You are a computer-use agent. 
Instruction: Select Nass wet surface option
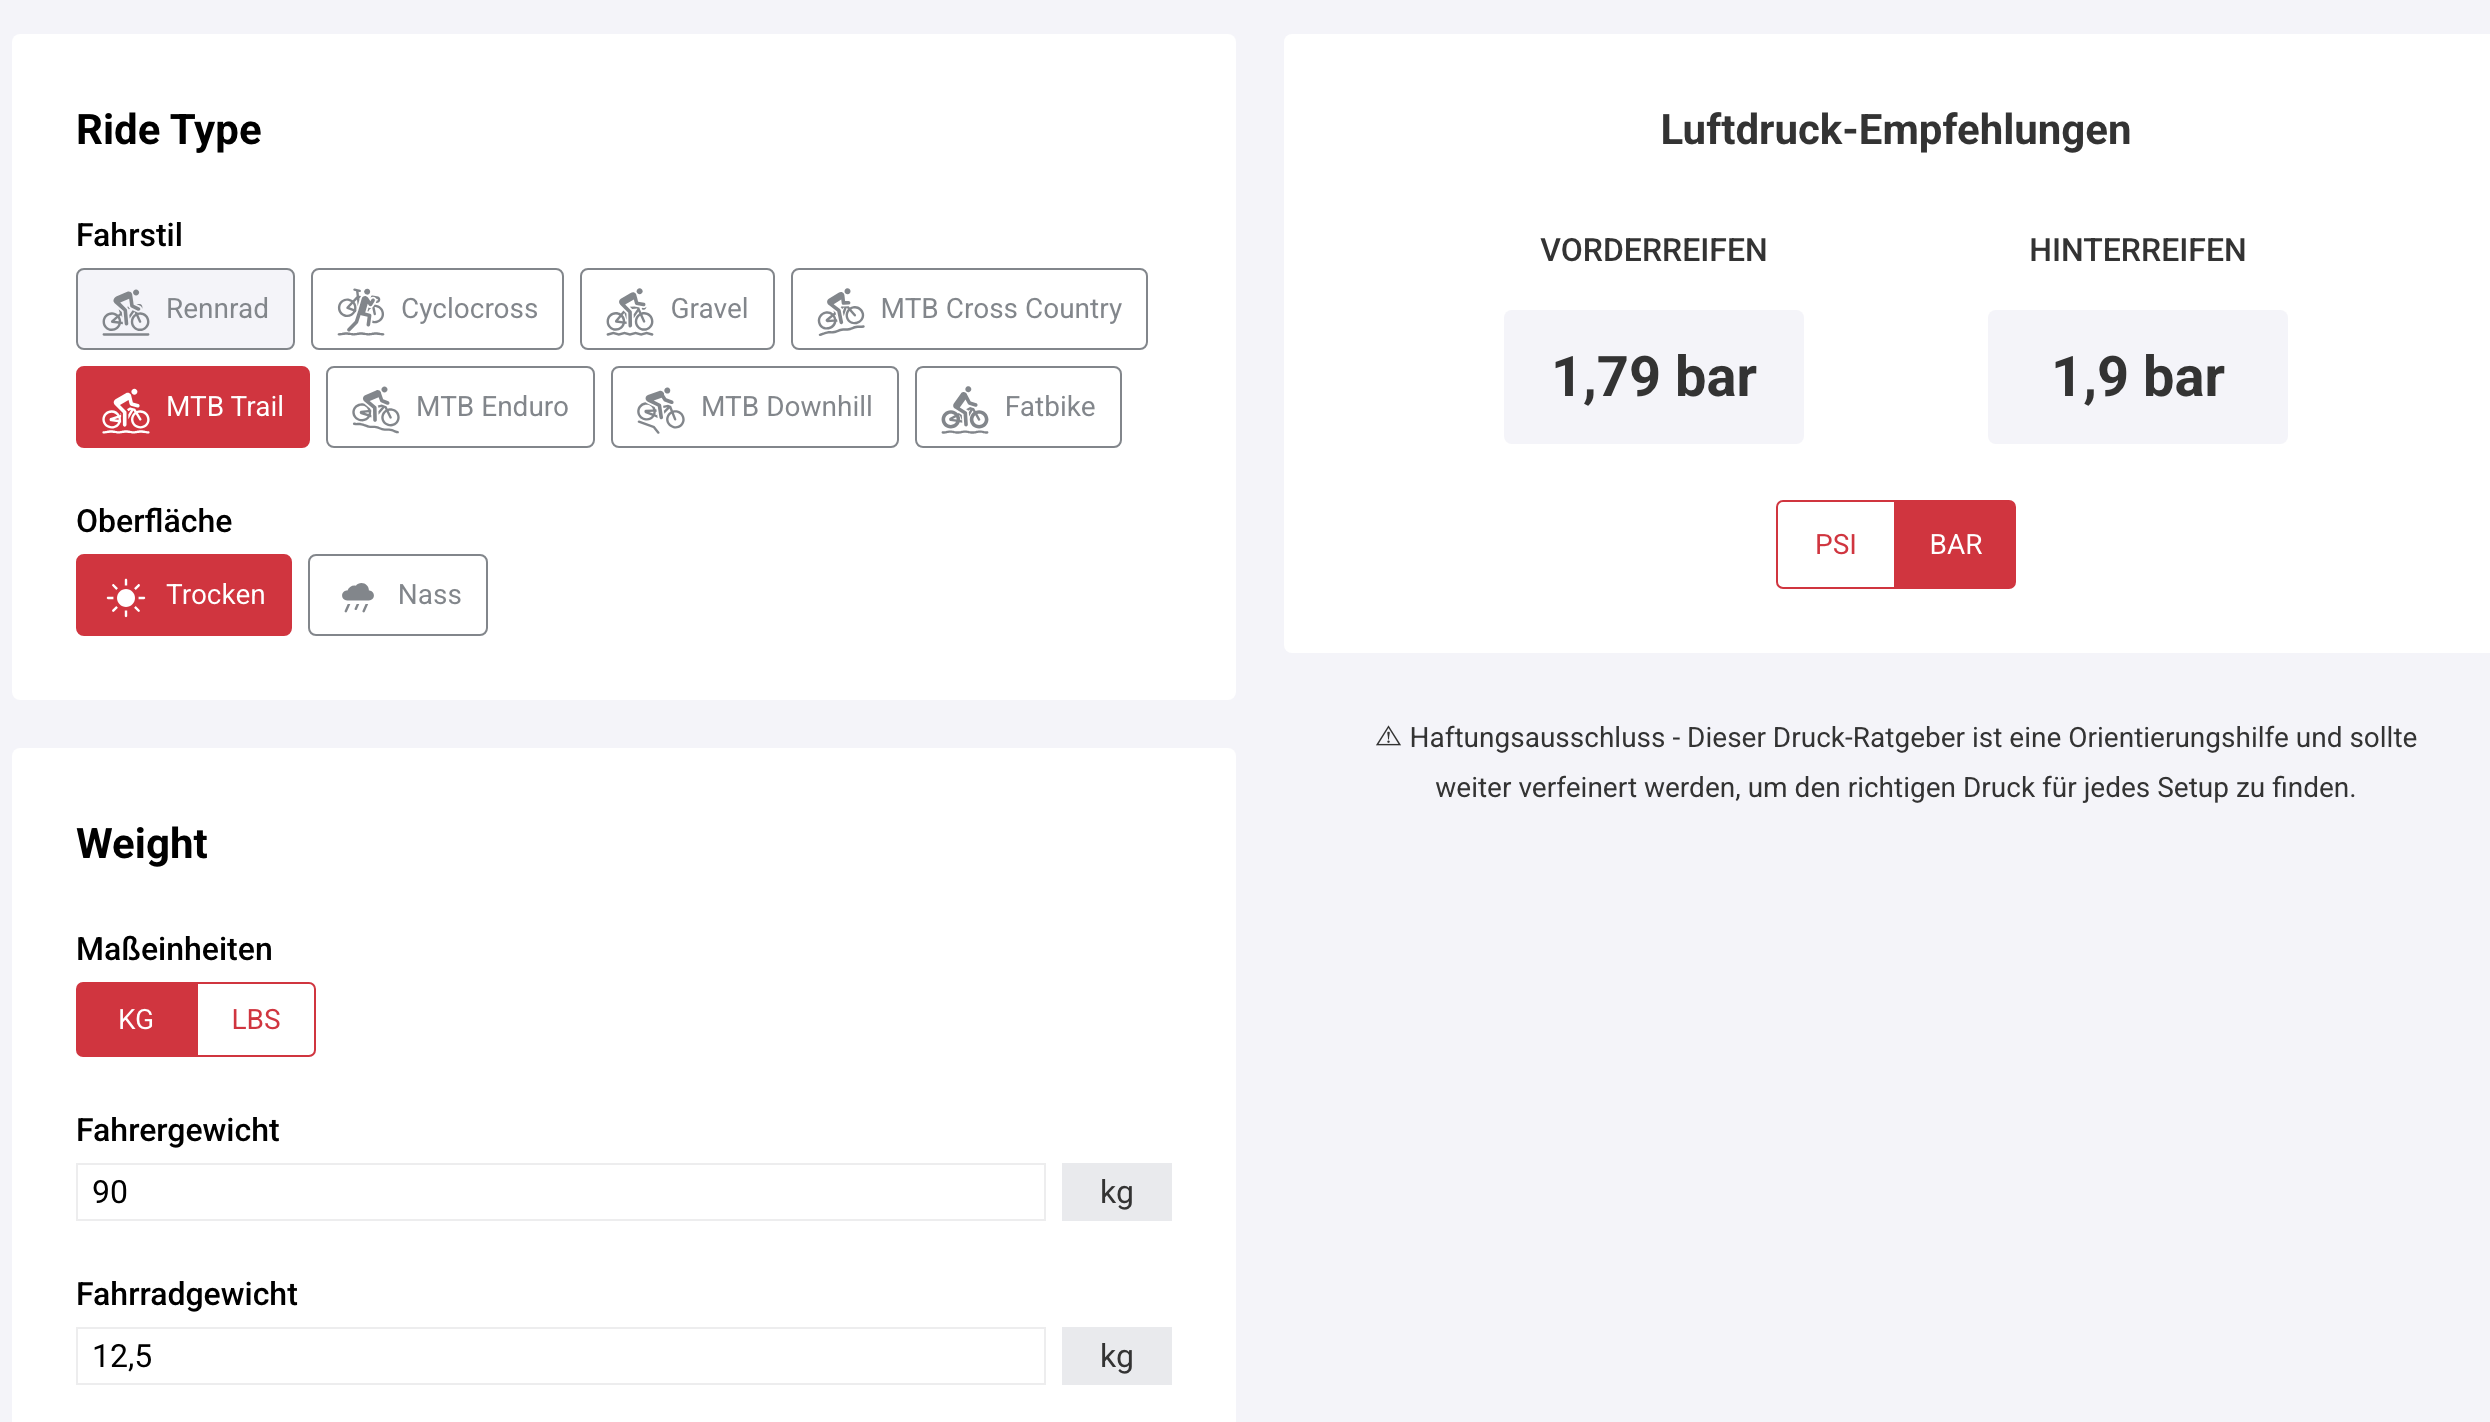[398, 595]
